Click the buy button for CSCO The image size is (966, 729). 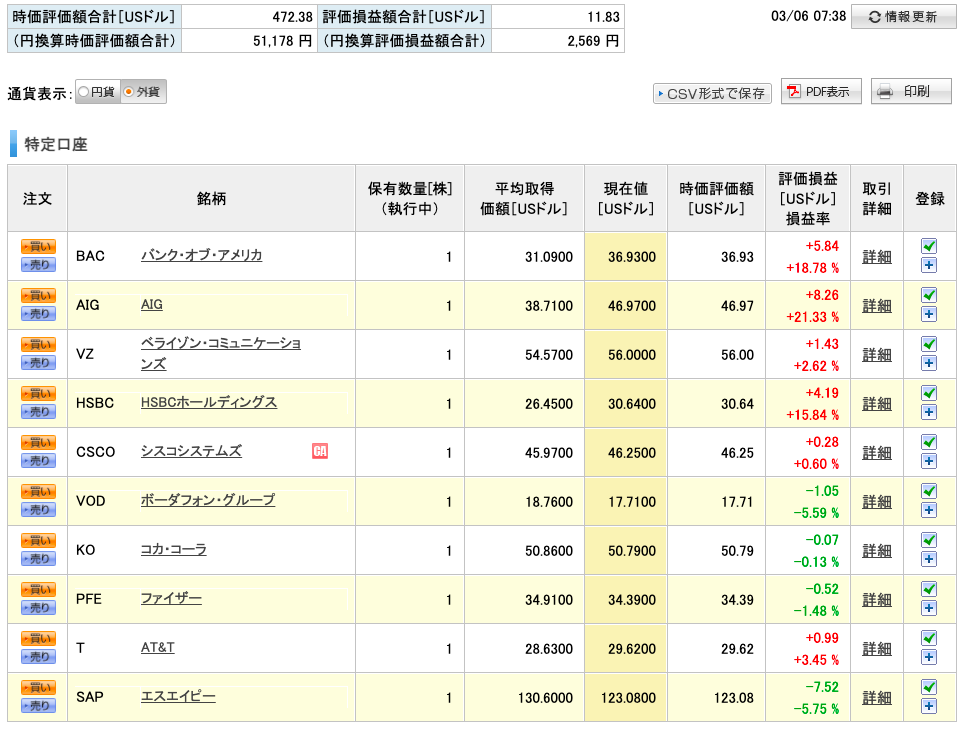(x=38, y=442)
